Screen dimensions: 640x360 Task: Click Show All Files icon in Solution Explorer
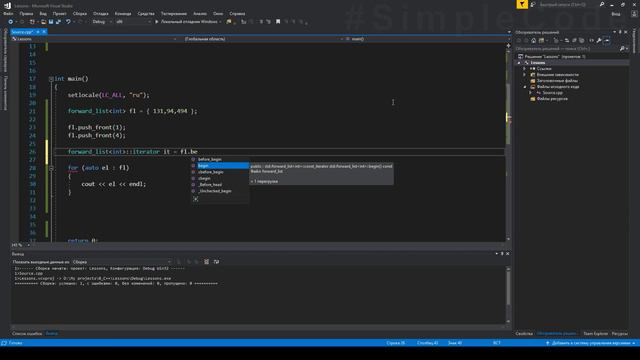point(582,40)
